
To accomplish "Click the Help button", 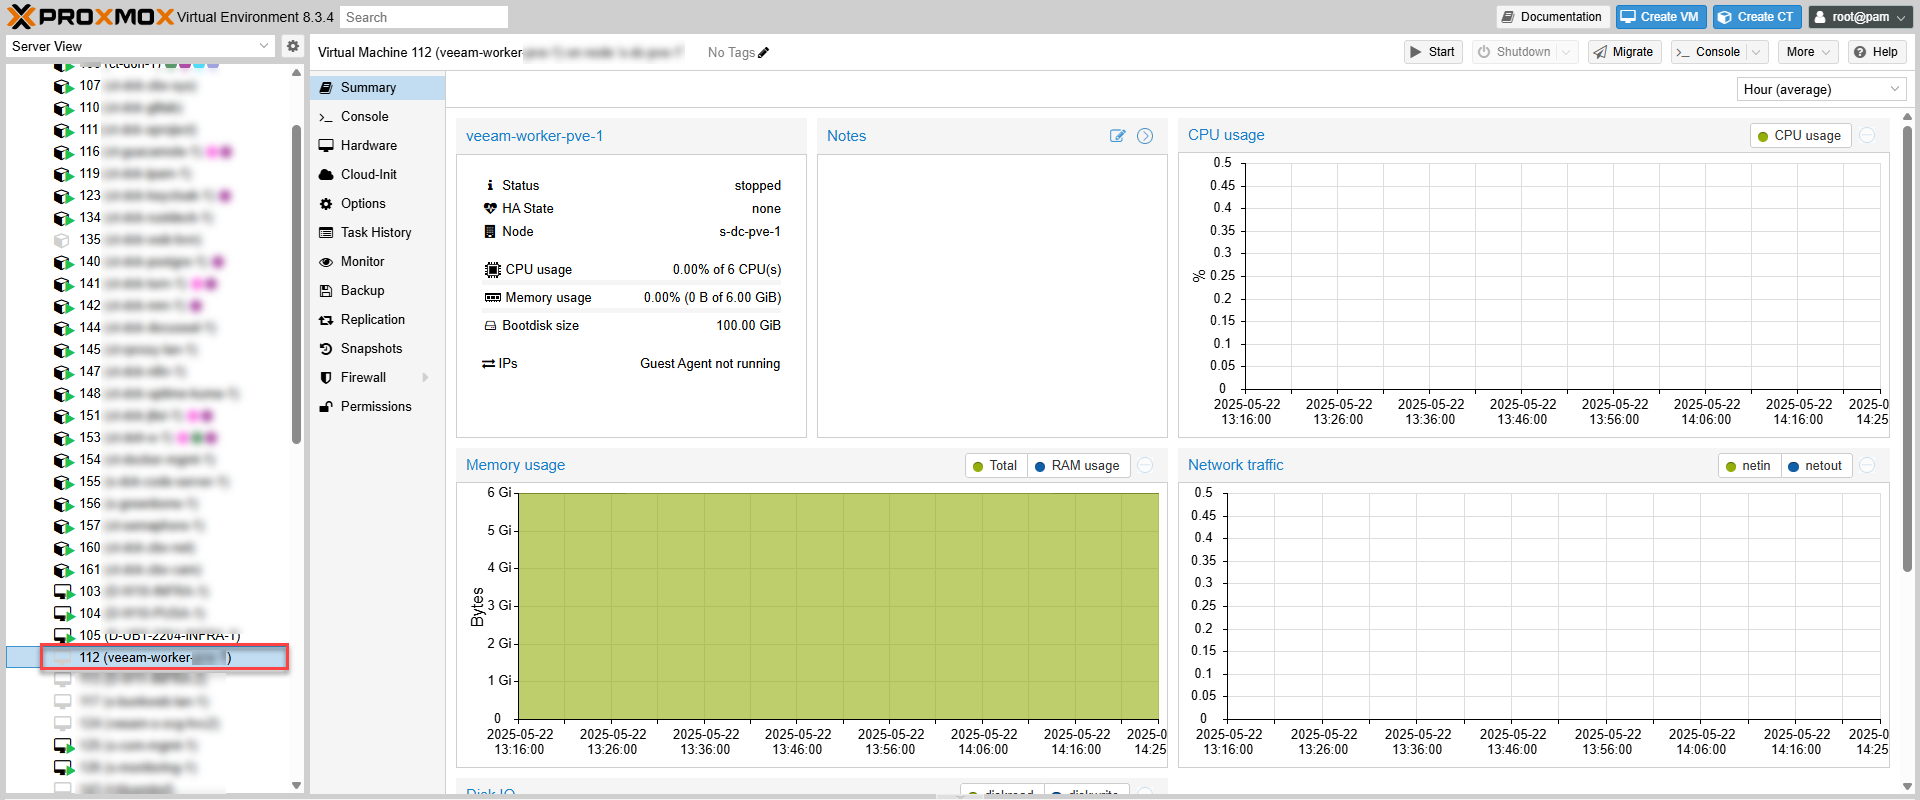I will 1876,52.
